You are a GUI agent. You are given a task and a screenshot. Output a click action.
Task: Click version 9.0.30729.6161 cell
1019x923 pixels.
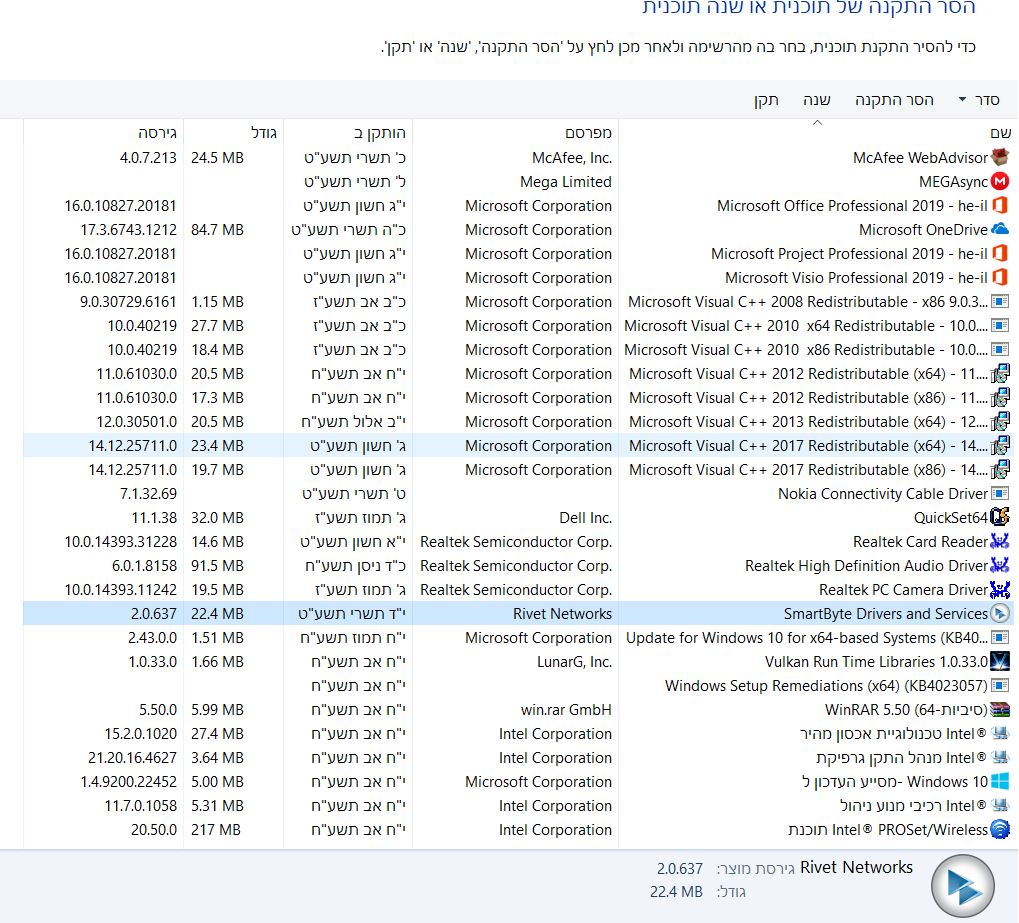128,302
